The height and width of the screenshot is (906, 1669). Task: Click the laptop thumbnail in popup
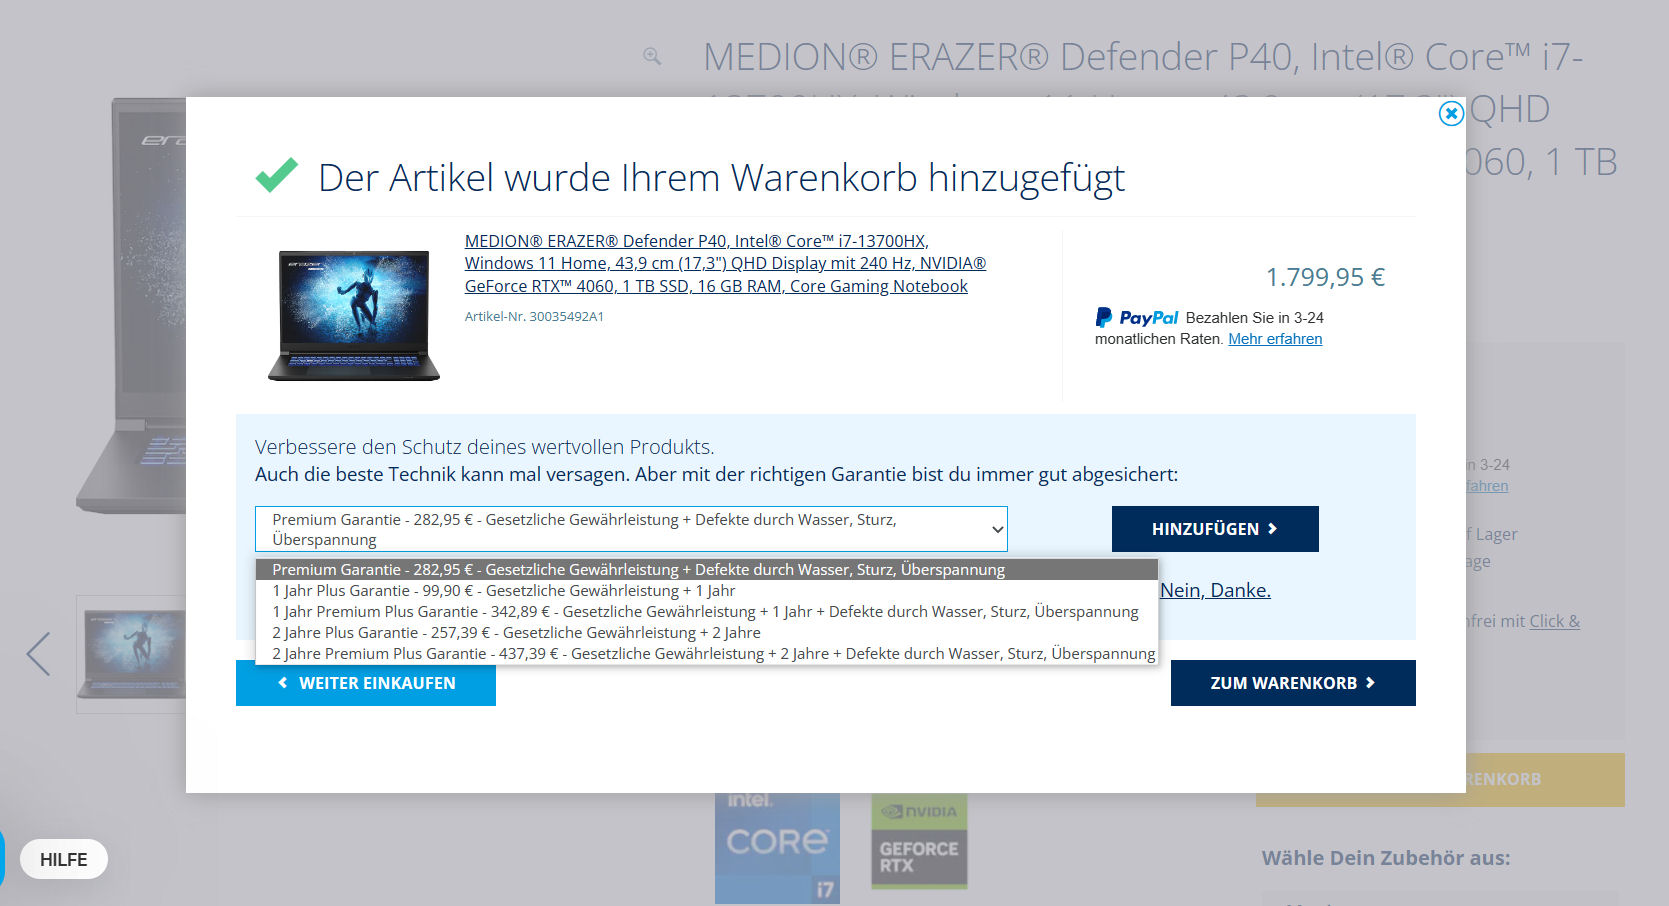(354, 315)
